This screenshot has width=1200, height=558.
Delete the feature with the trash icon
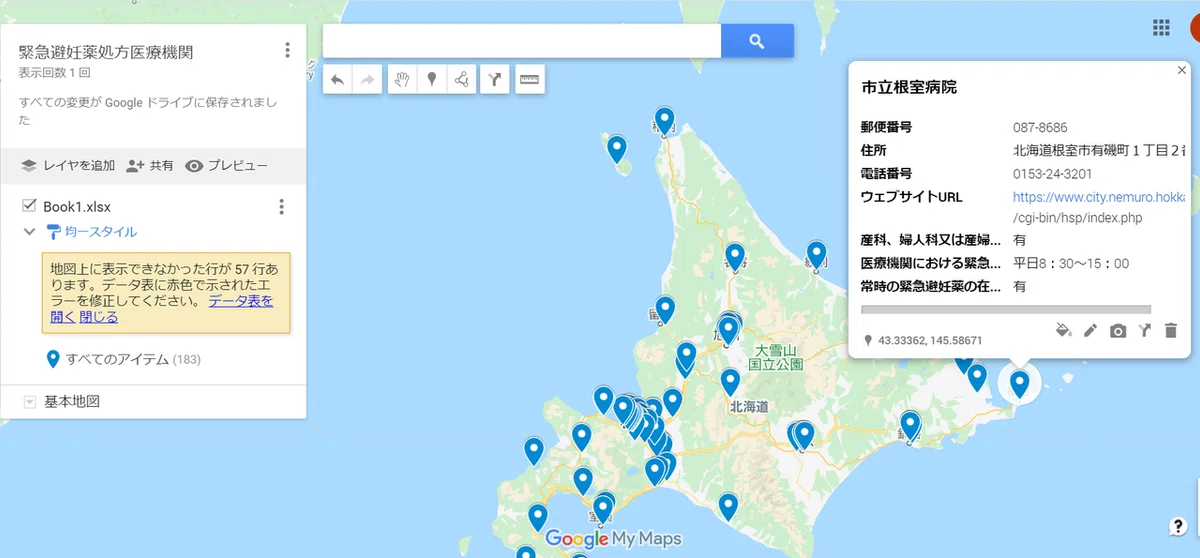tap(1171, 330)
